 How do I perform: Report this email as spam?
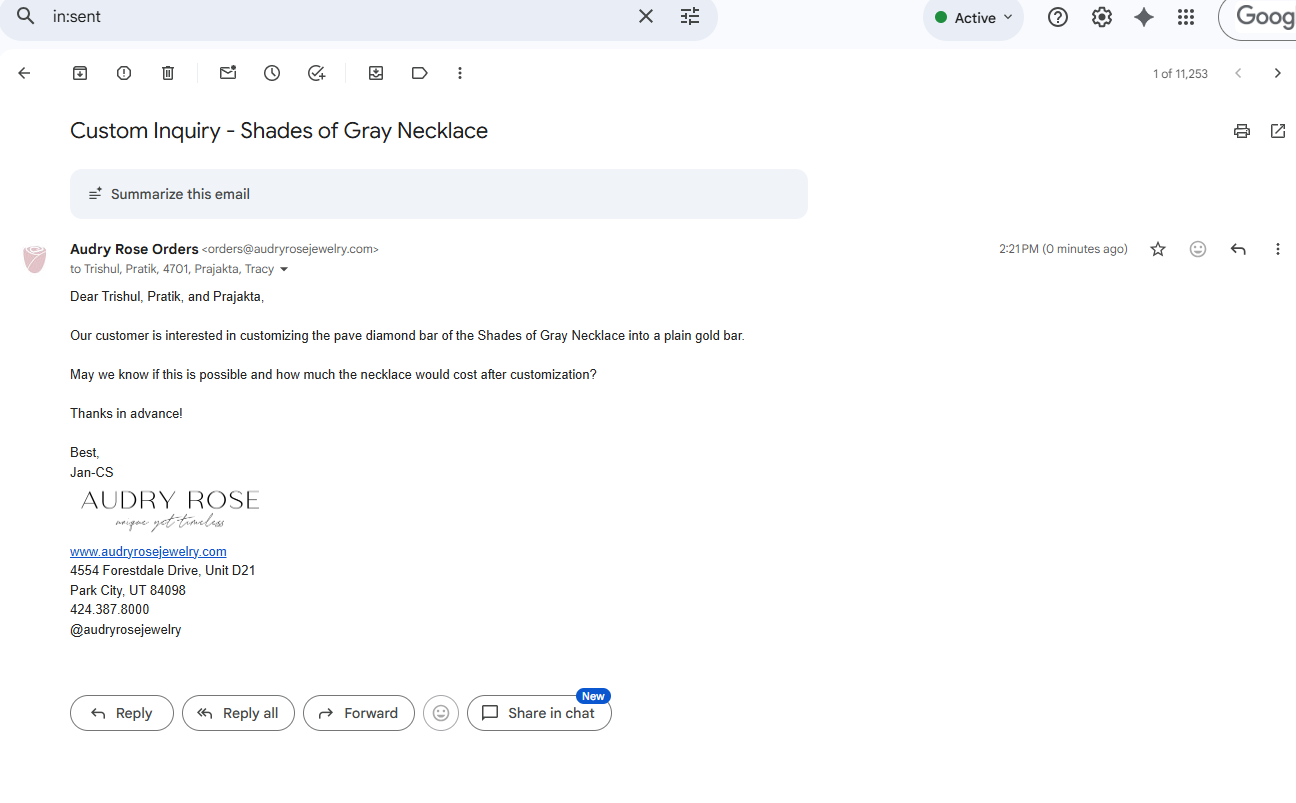[124, 73]
